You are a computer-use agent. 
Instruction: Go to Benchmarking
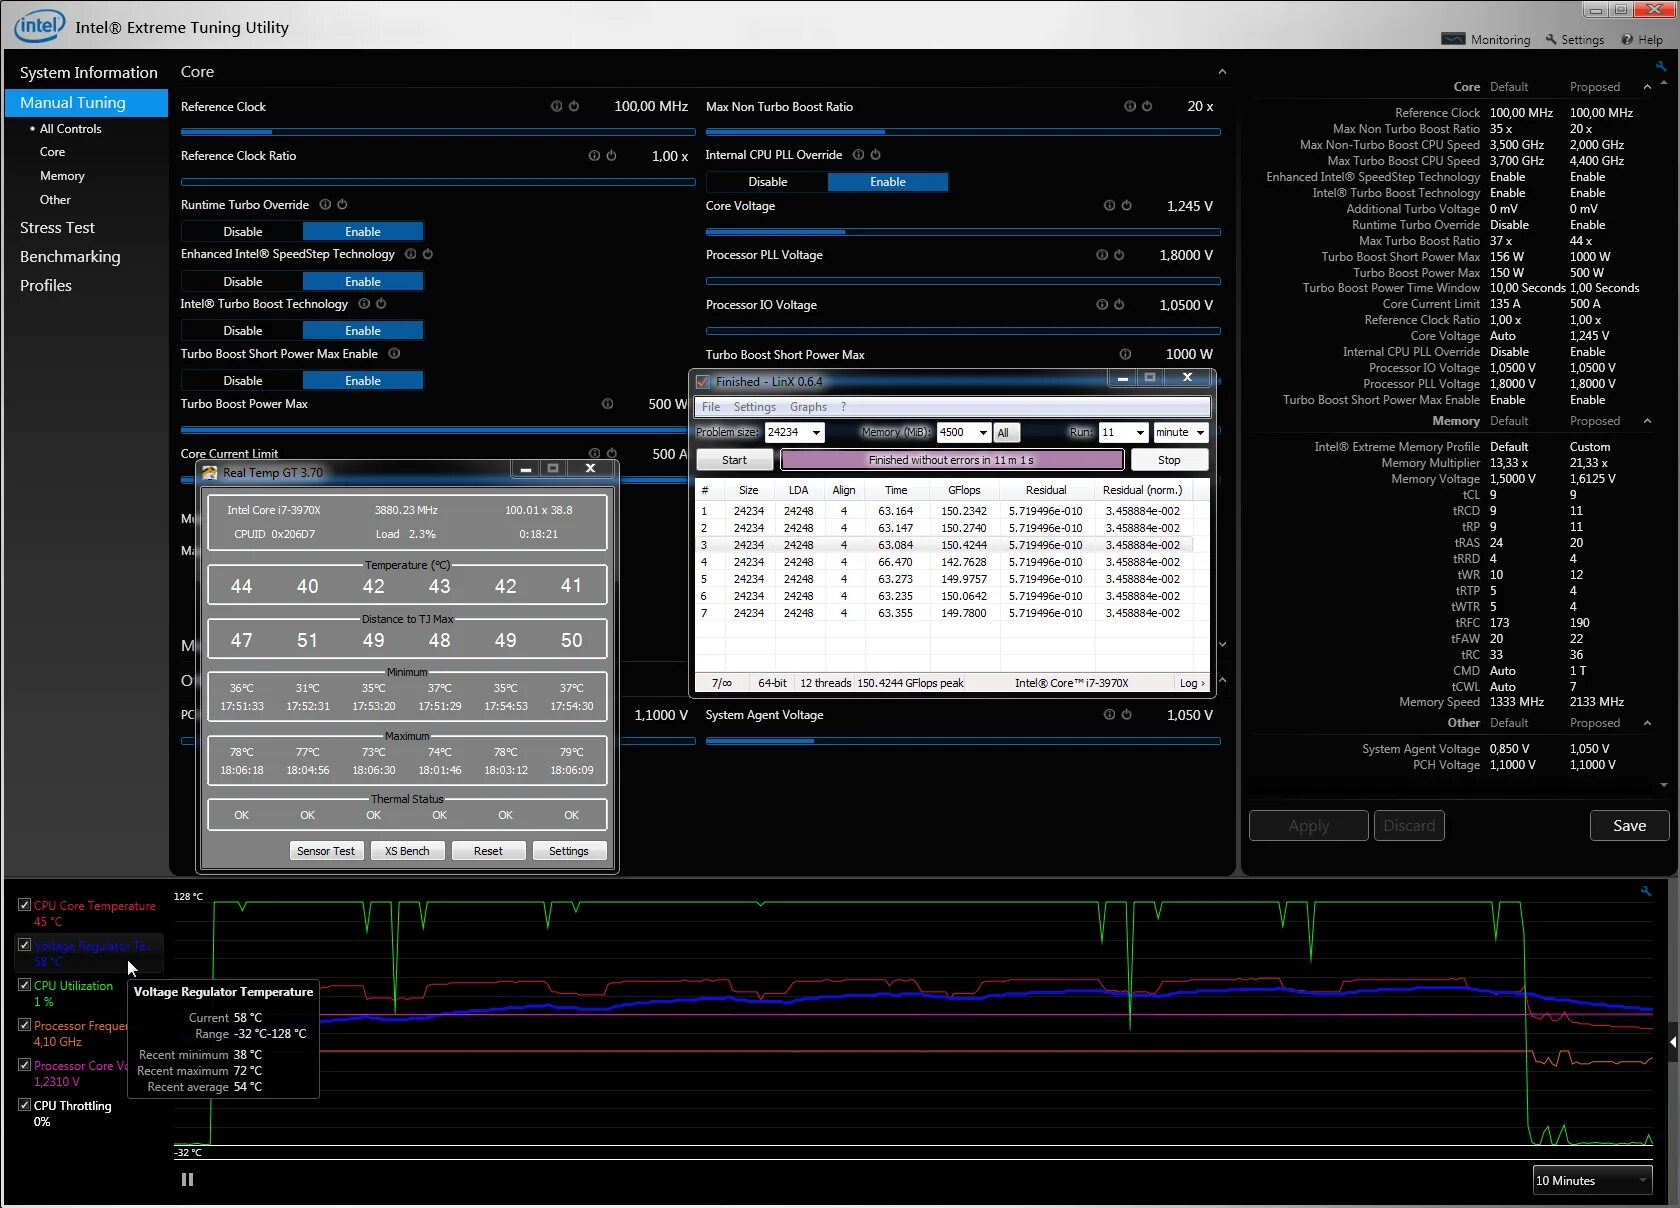[x=70, y=257]
